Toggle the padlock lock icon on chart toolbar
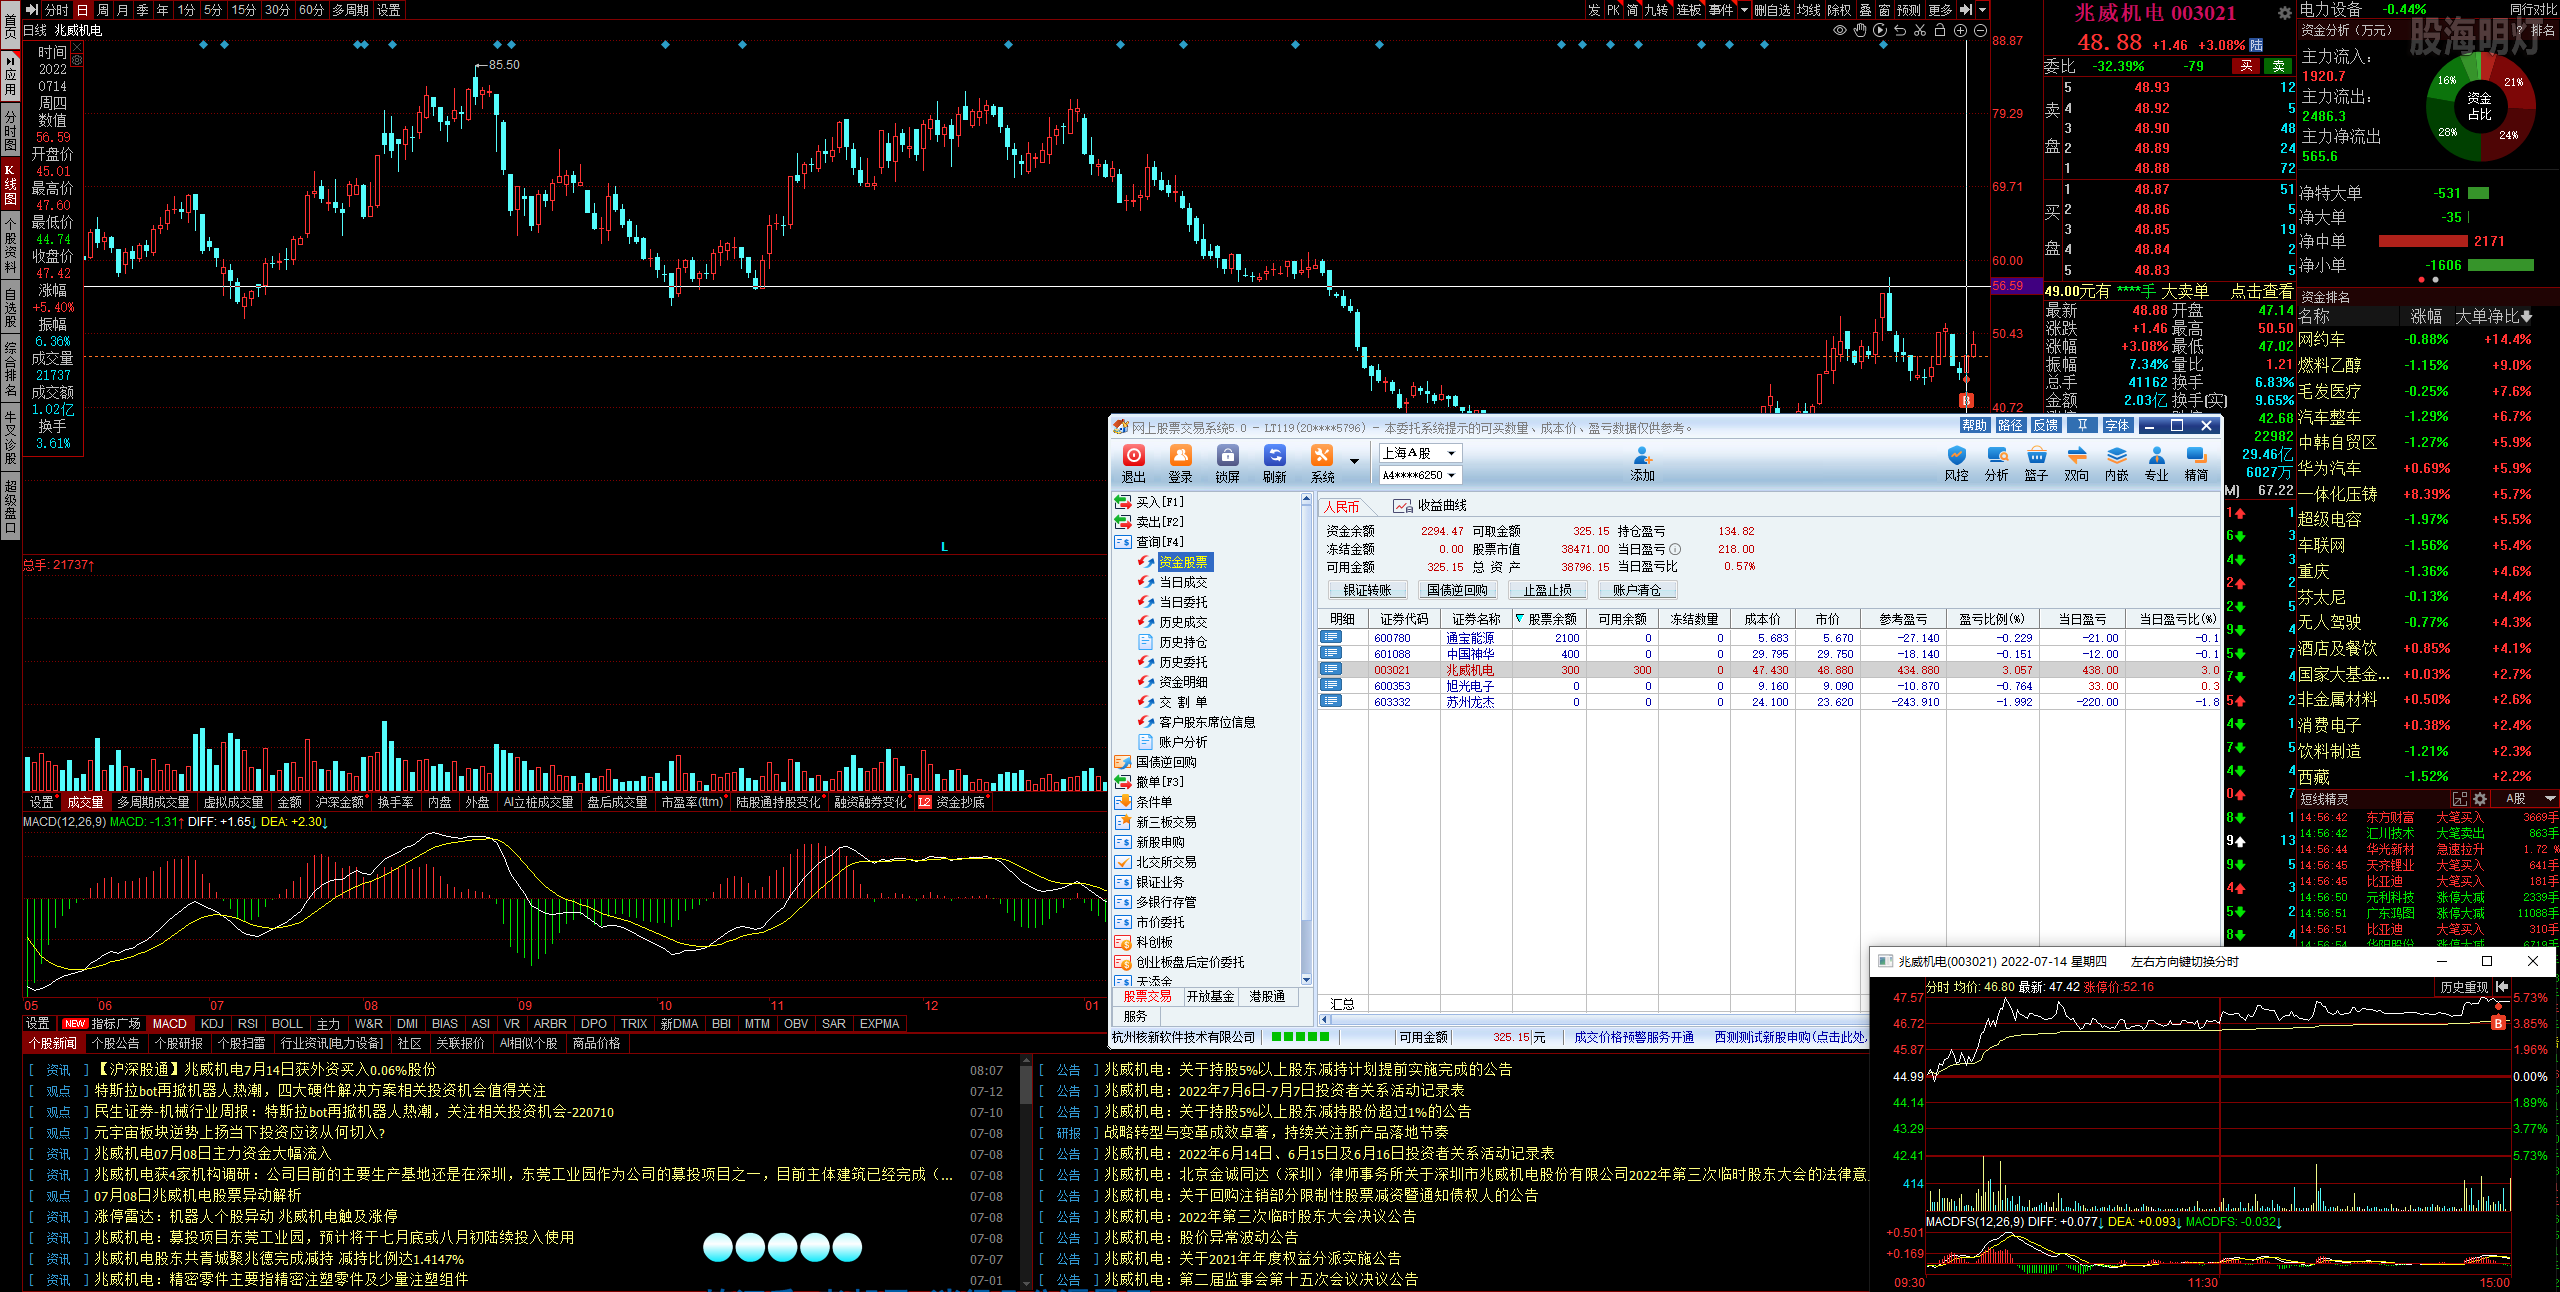The height and width of the screenshot is (1292, 2560). (1940, 30)
